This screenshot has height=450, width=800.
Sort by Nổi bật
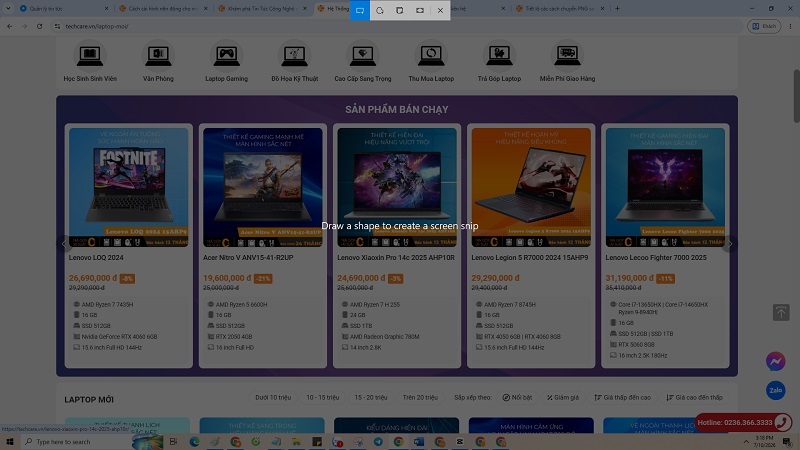pos(517,397)
